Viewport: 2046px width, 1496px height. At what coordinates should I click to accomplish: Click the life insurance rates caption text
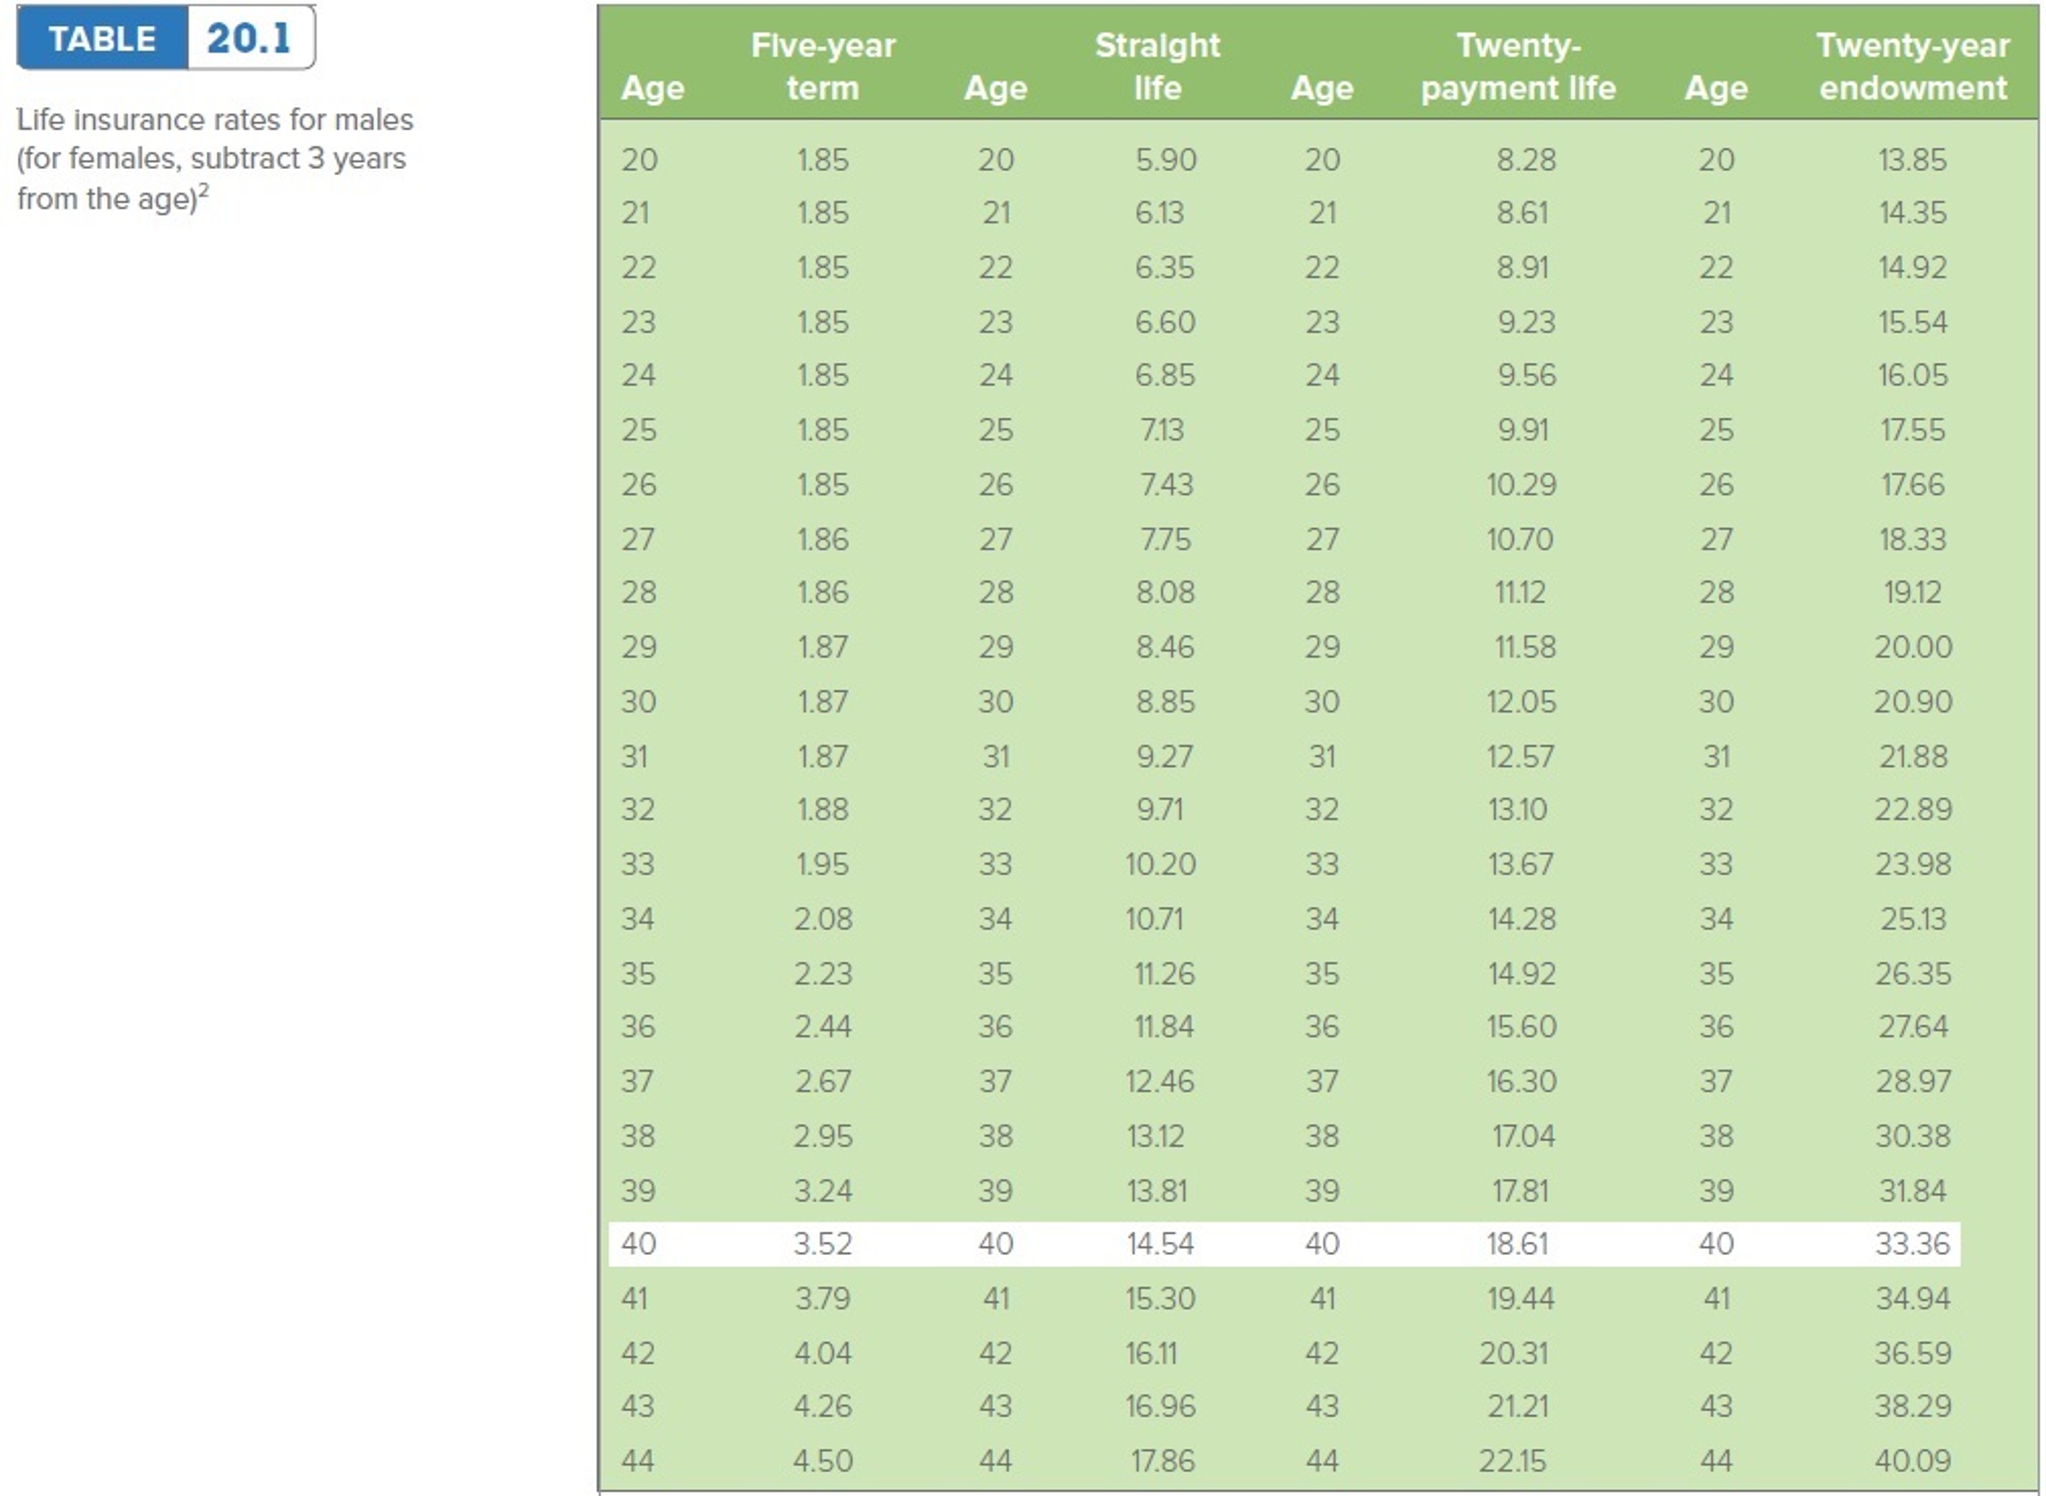214,159
